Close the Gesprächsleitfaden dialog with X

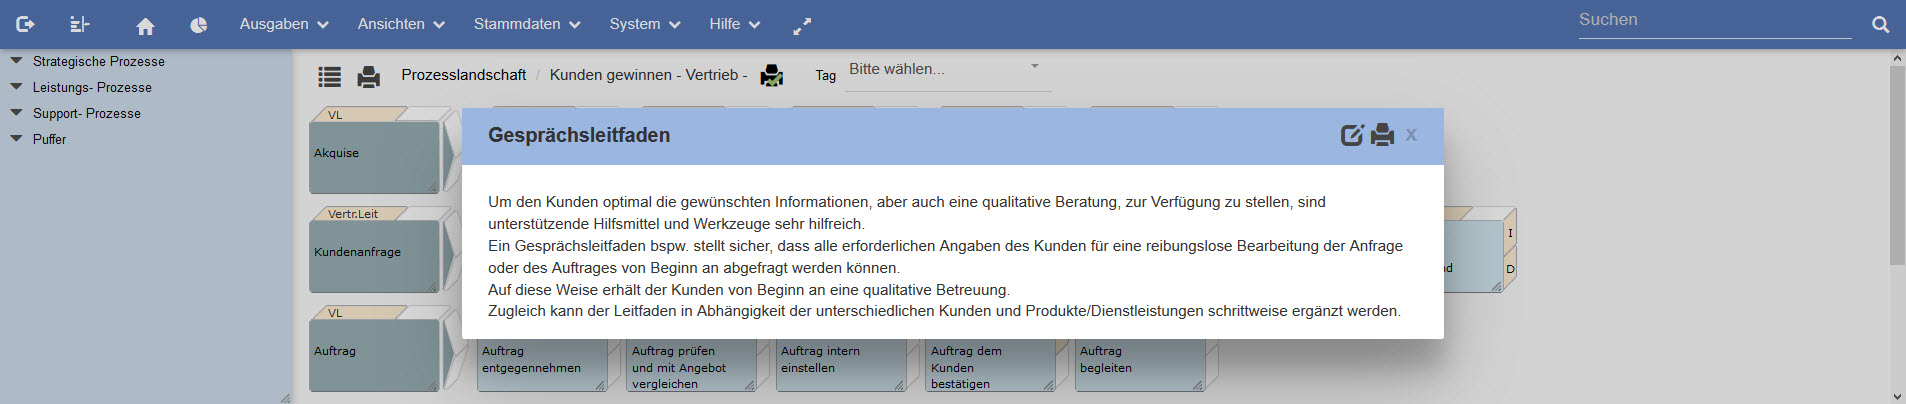(1411, 135)
